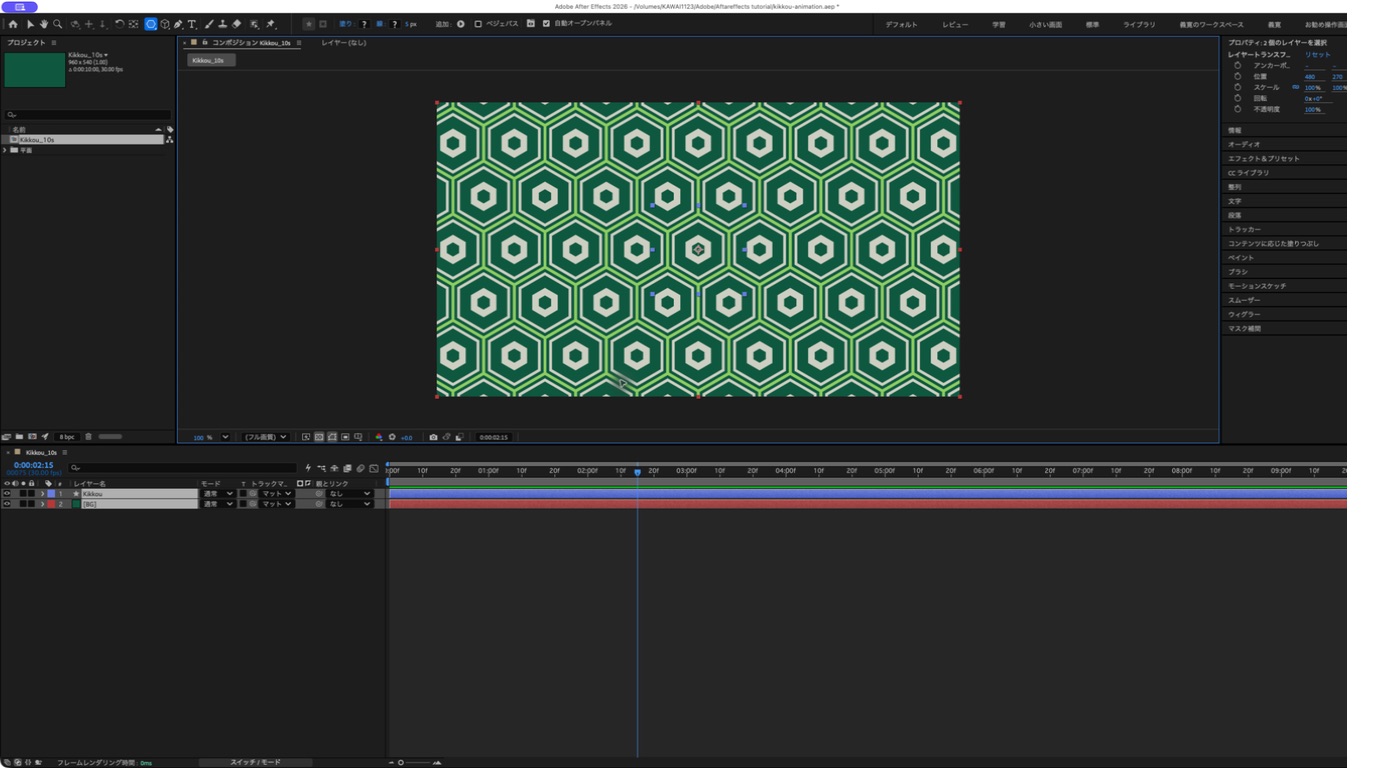Select the Hand tool in toolbar

(x=44, y=24)
